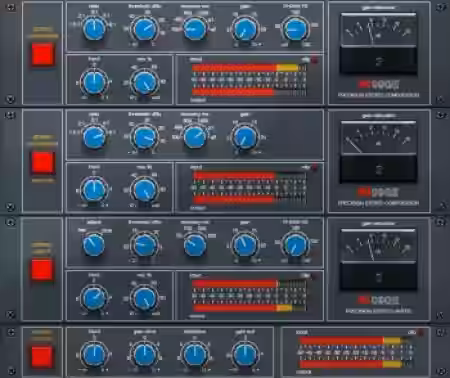Click the gain drive knob on the bottom unit
The image size is (450, 378).
coord(145,355)
